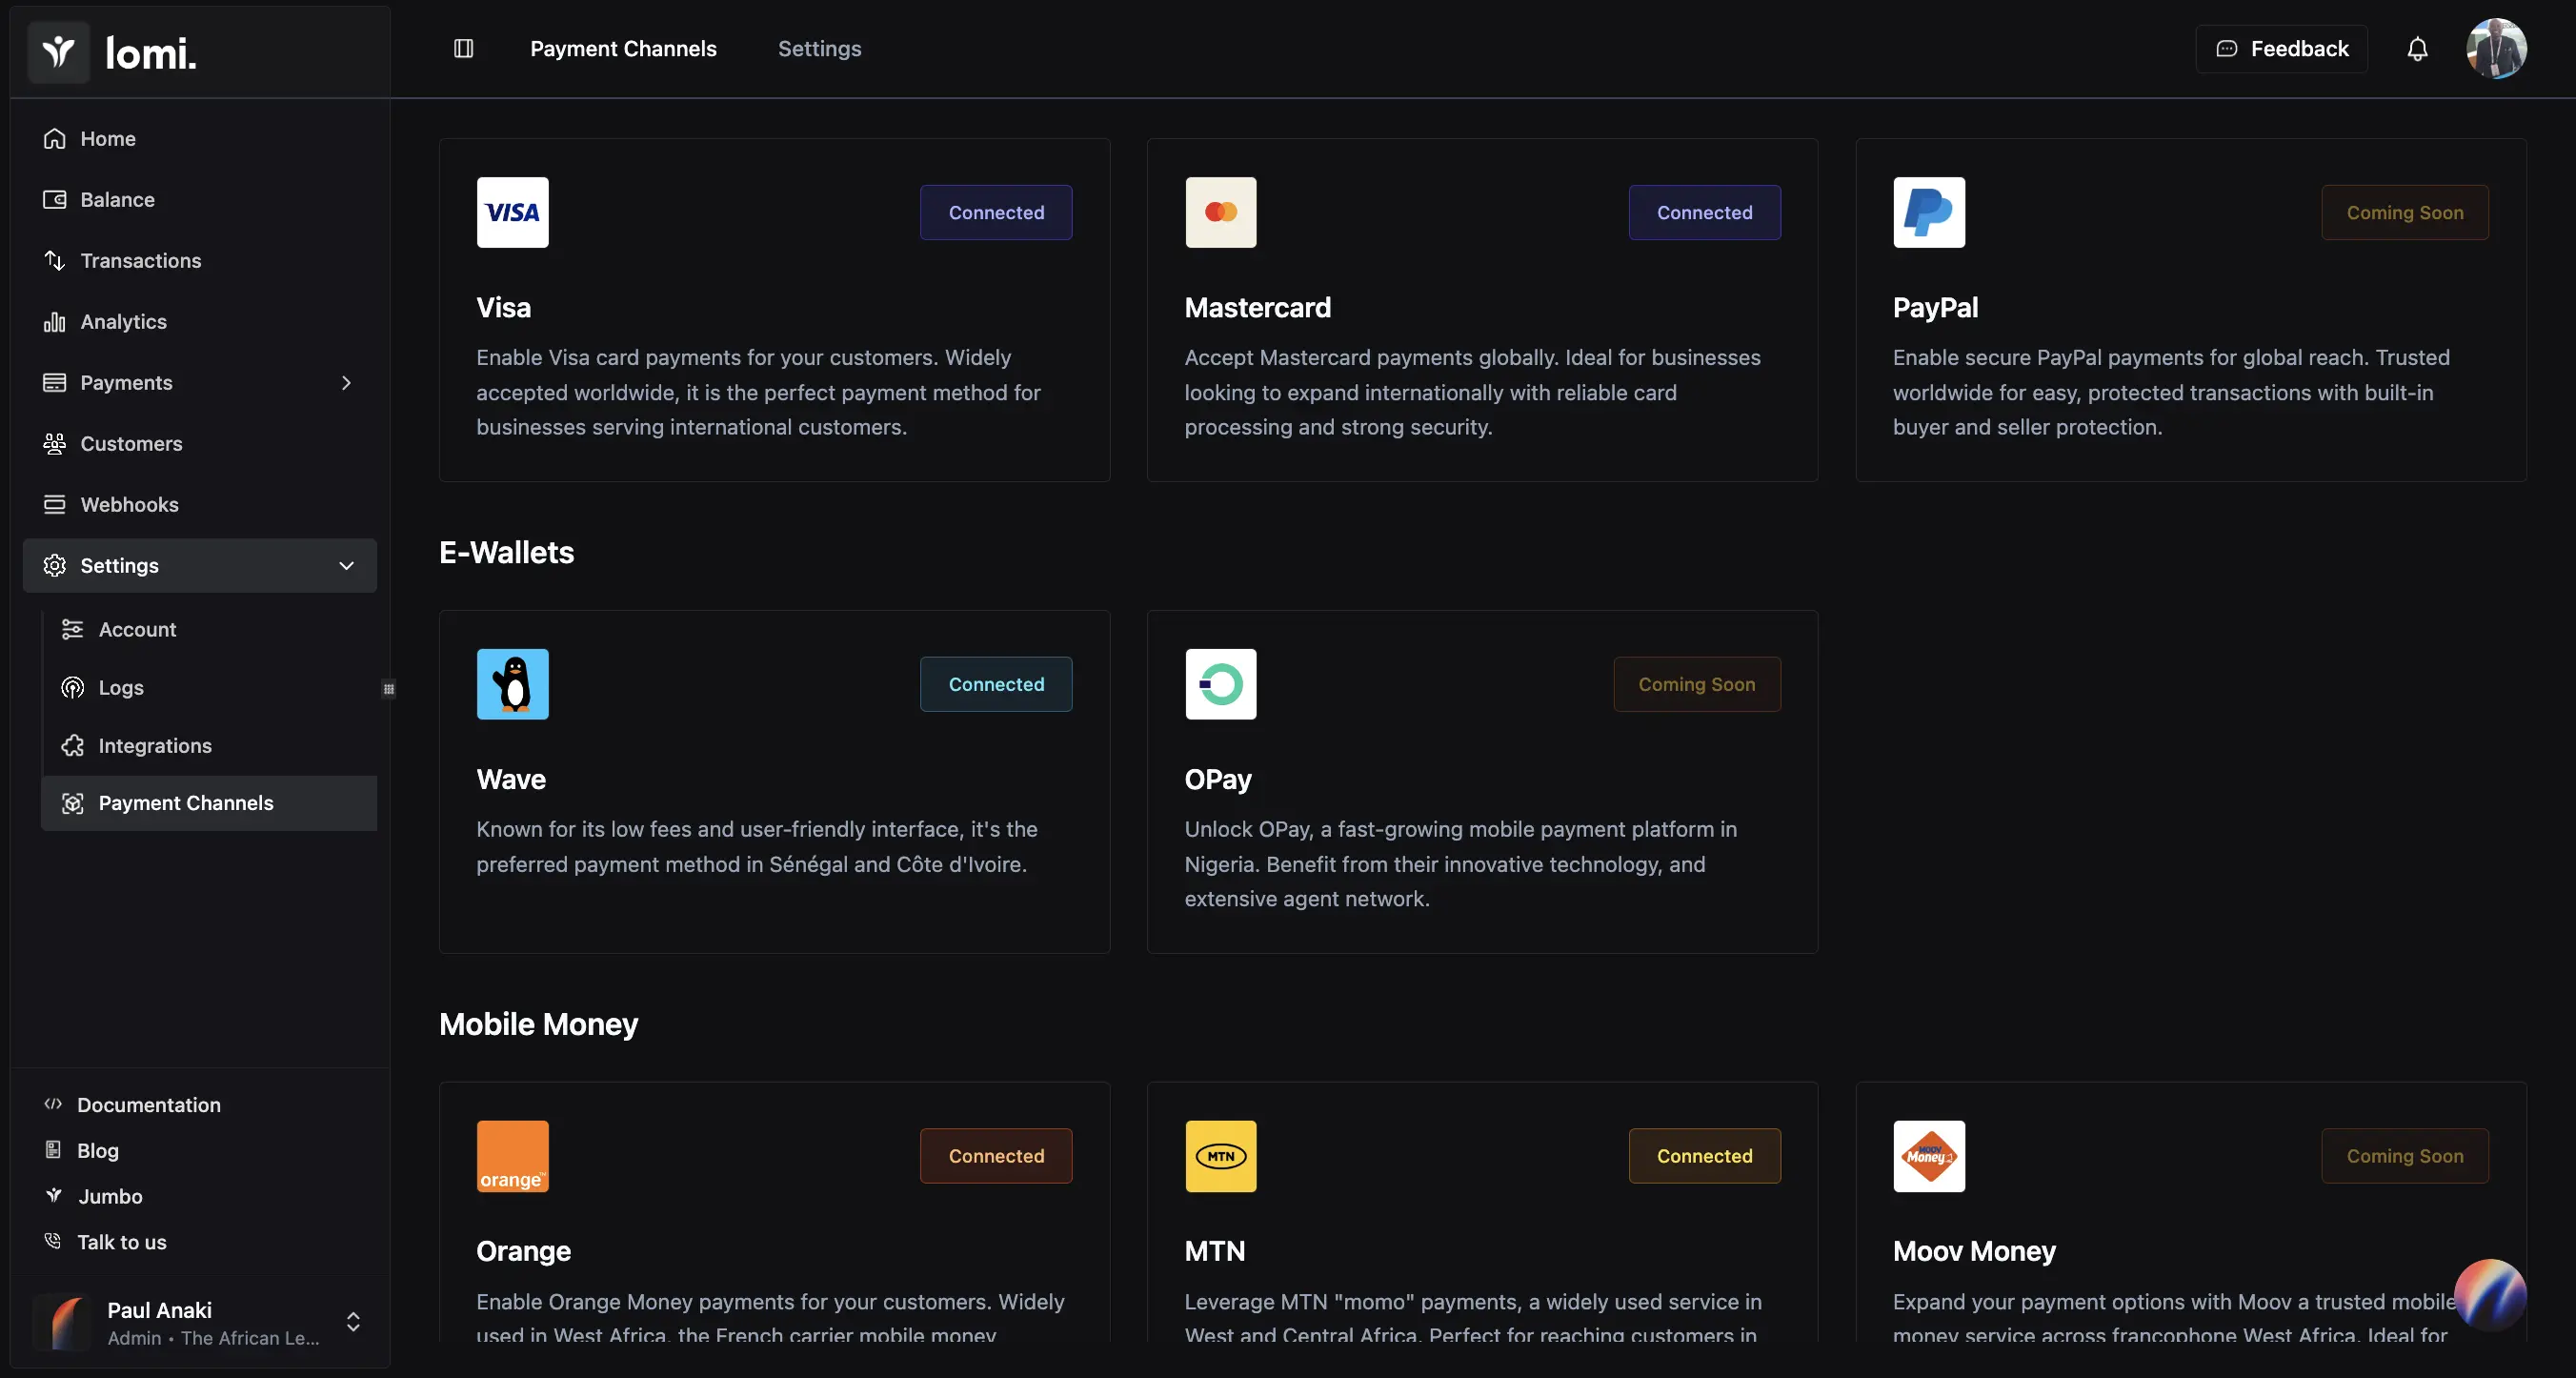The width and height of the screenshot is (2576, 1378).
Task: Open the Blog link
Action: 98,1150
